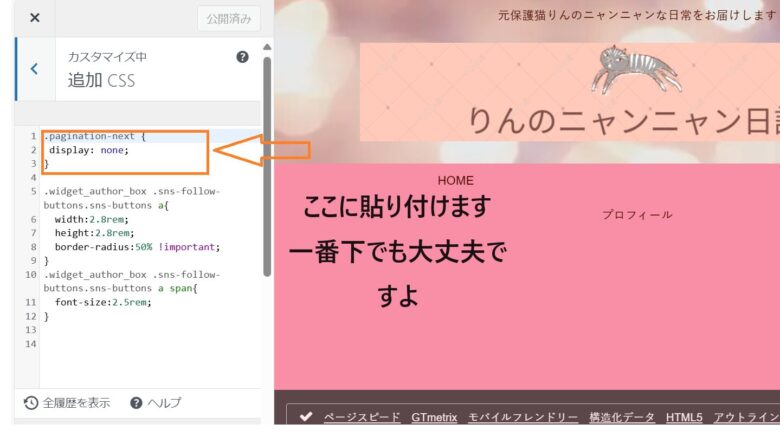Open the HOME menu item

[x=455, y=180]
